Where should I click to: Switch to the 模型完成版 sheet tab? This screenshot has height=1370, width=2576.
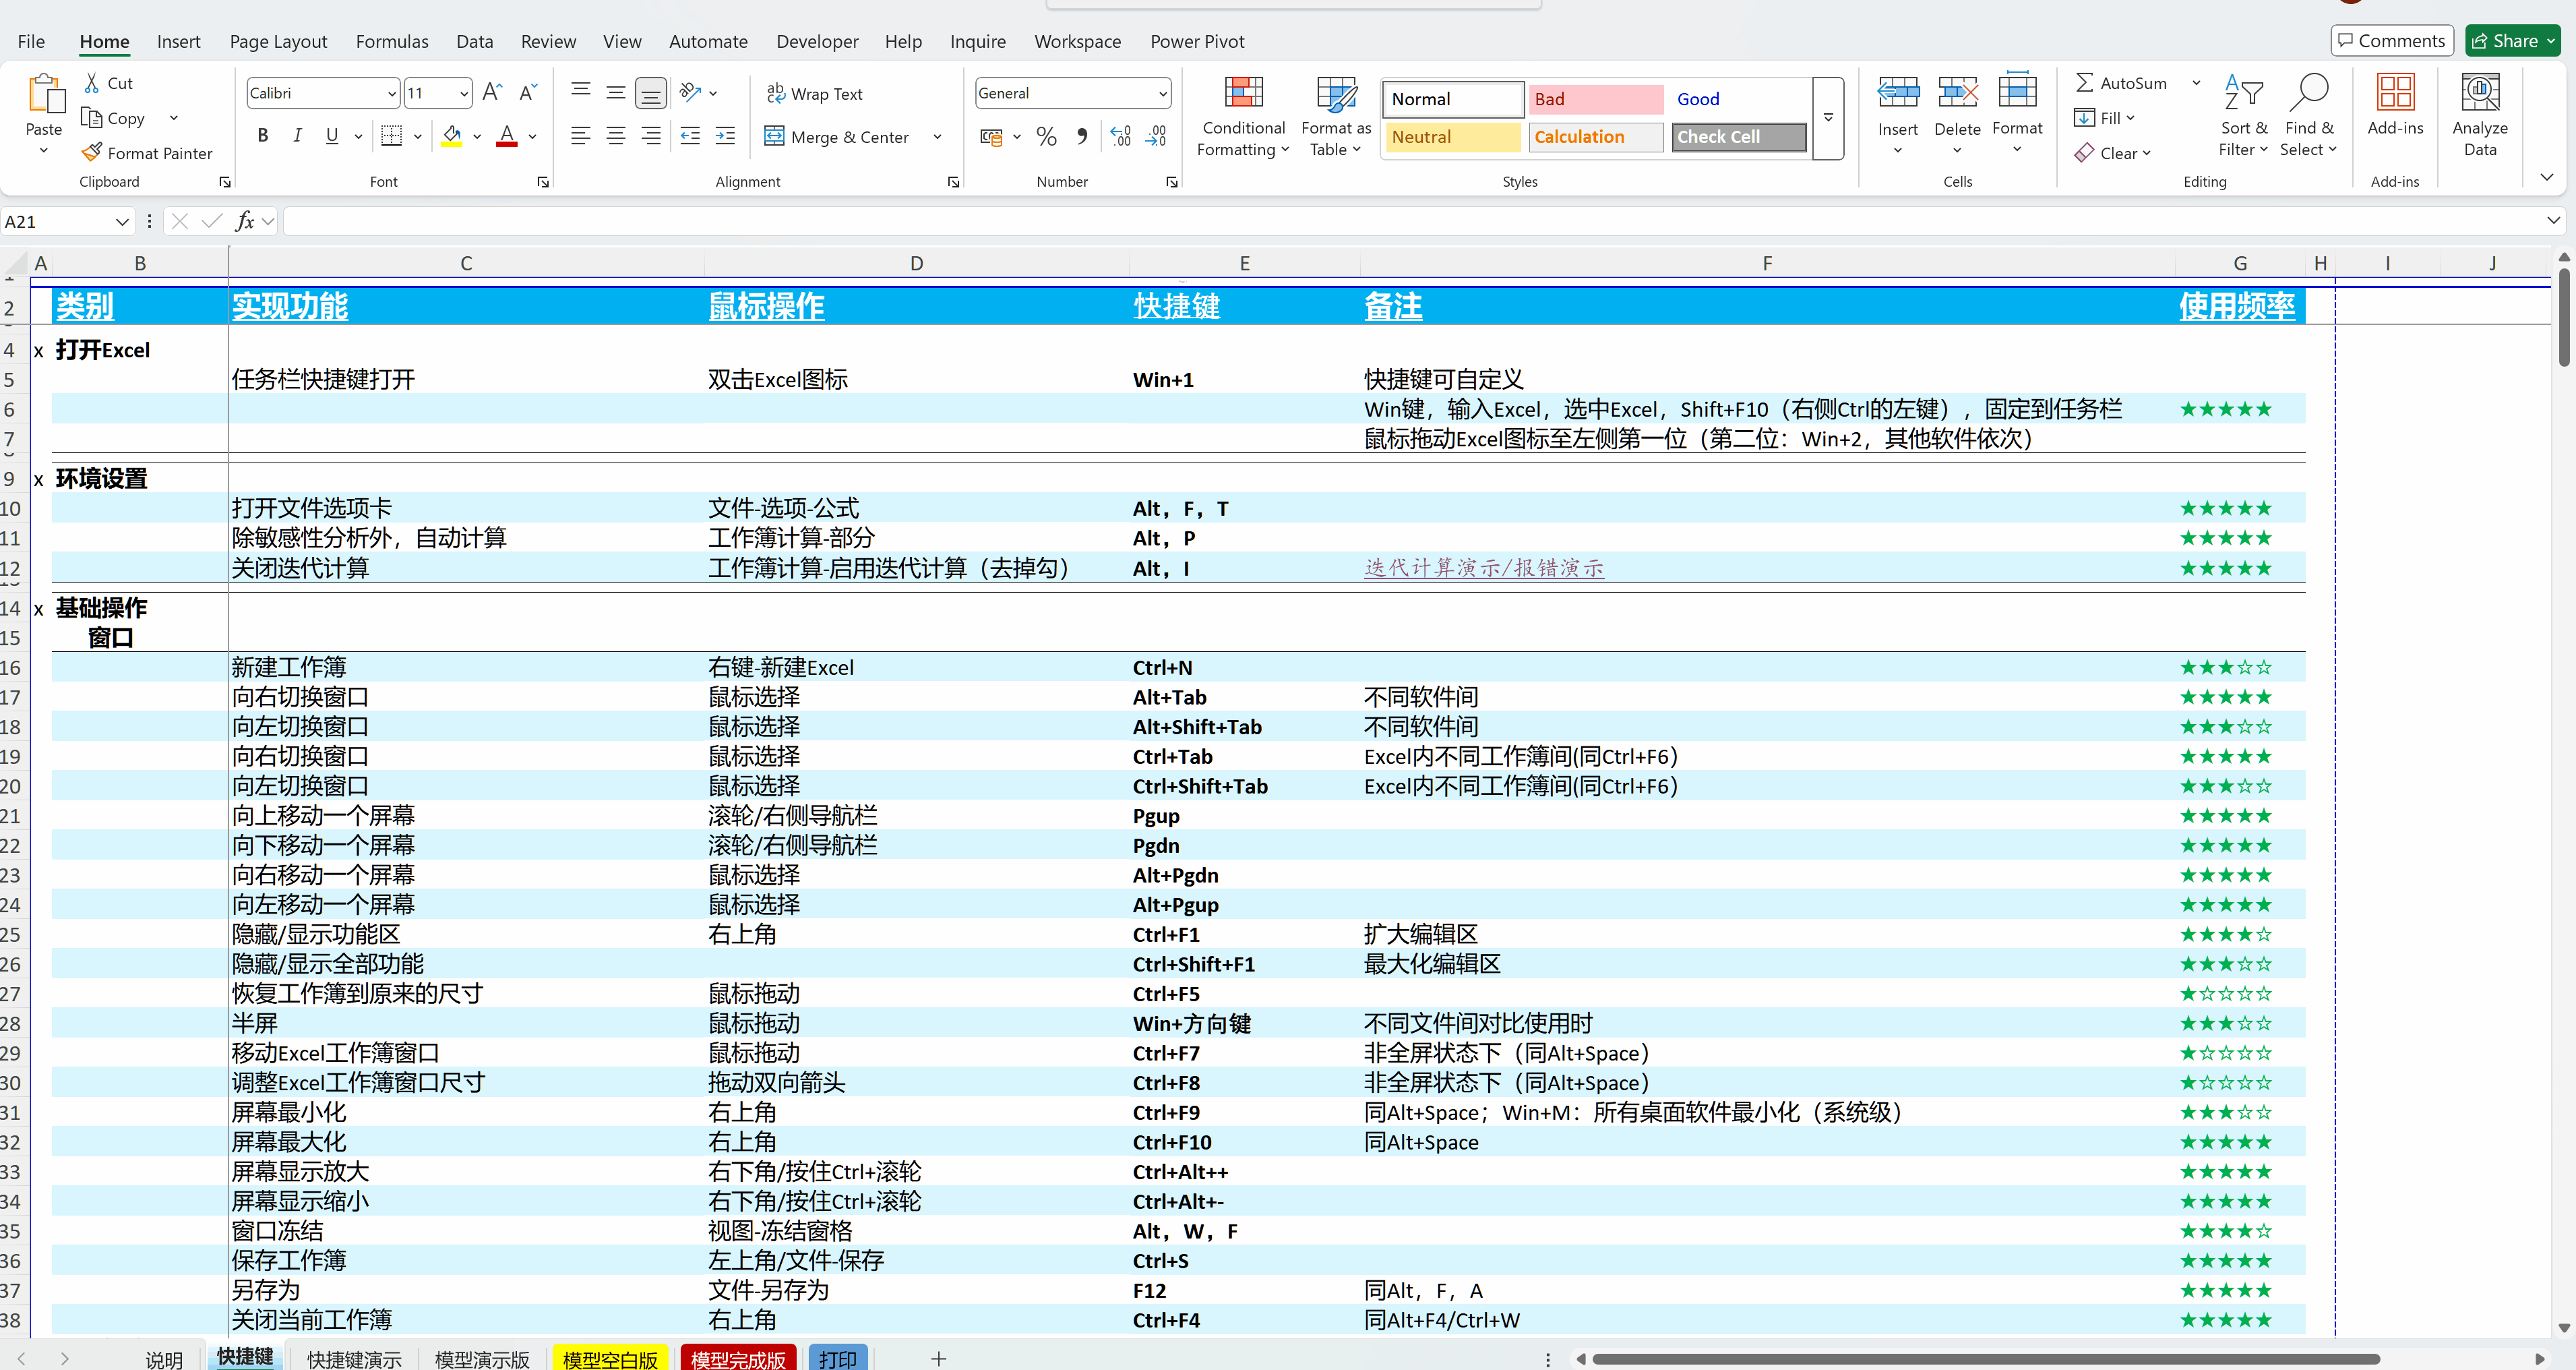tap(738, 1358)
